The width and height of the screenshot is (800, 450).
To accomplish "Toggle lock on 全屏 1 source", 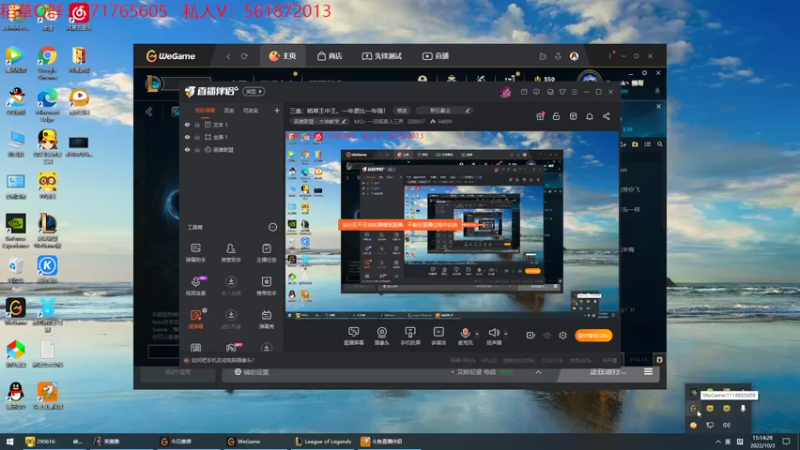I will (x=197, y=137).
